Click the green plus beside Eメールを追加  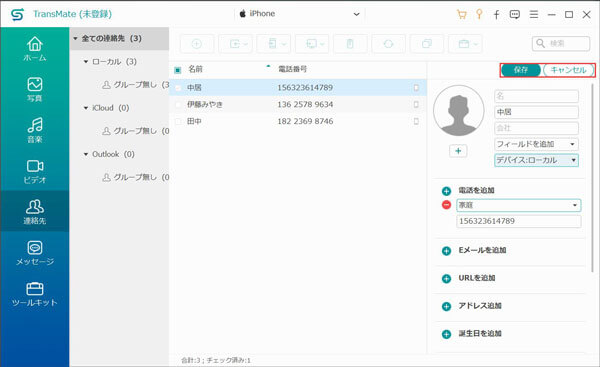(x=446, y=251)
